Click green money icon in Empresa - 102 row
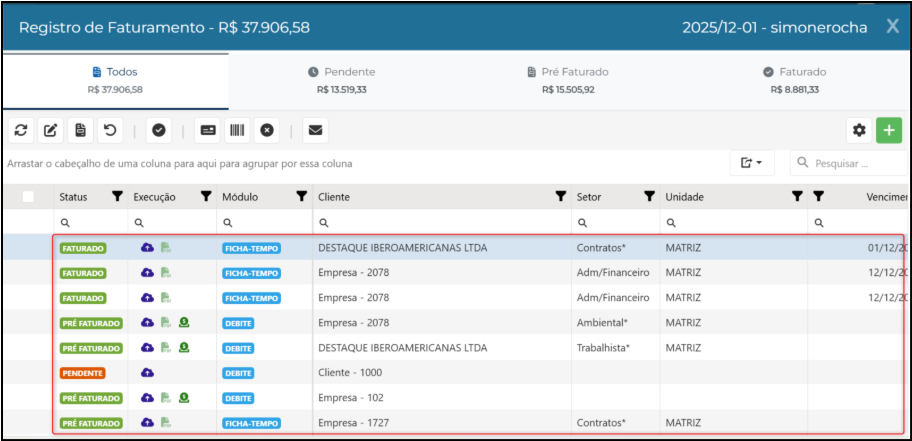The image size is (912, 441). 184,398
